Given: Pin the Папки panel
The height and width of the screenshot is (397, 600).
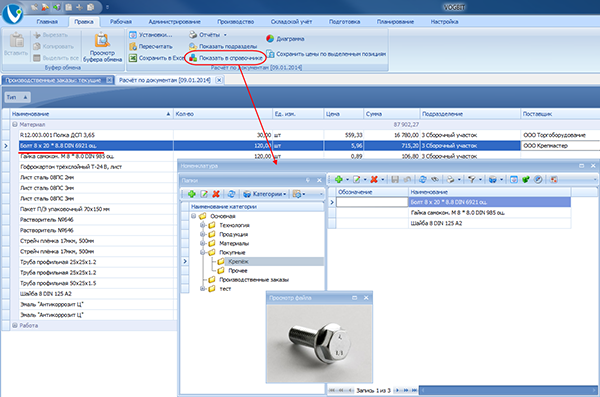Looking at the screenshot, I should coord(308,180).
